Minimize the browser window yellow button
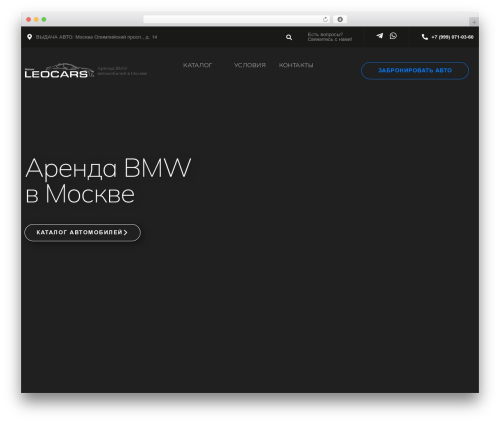 click(x=36, y=20)
